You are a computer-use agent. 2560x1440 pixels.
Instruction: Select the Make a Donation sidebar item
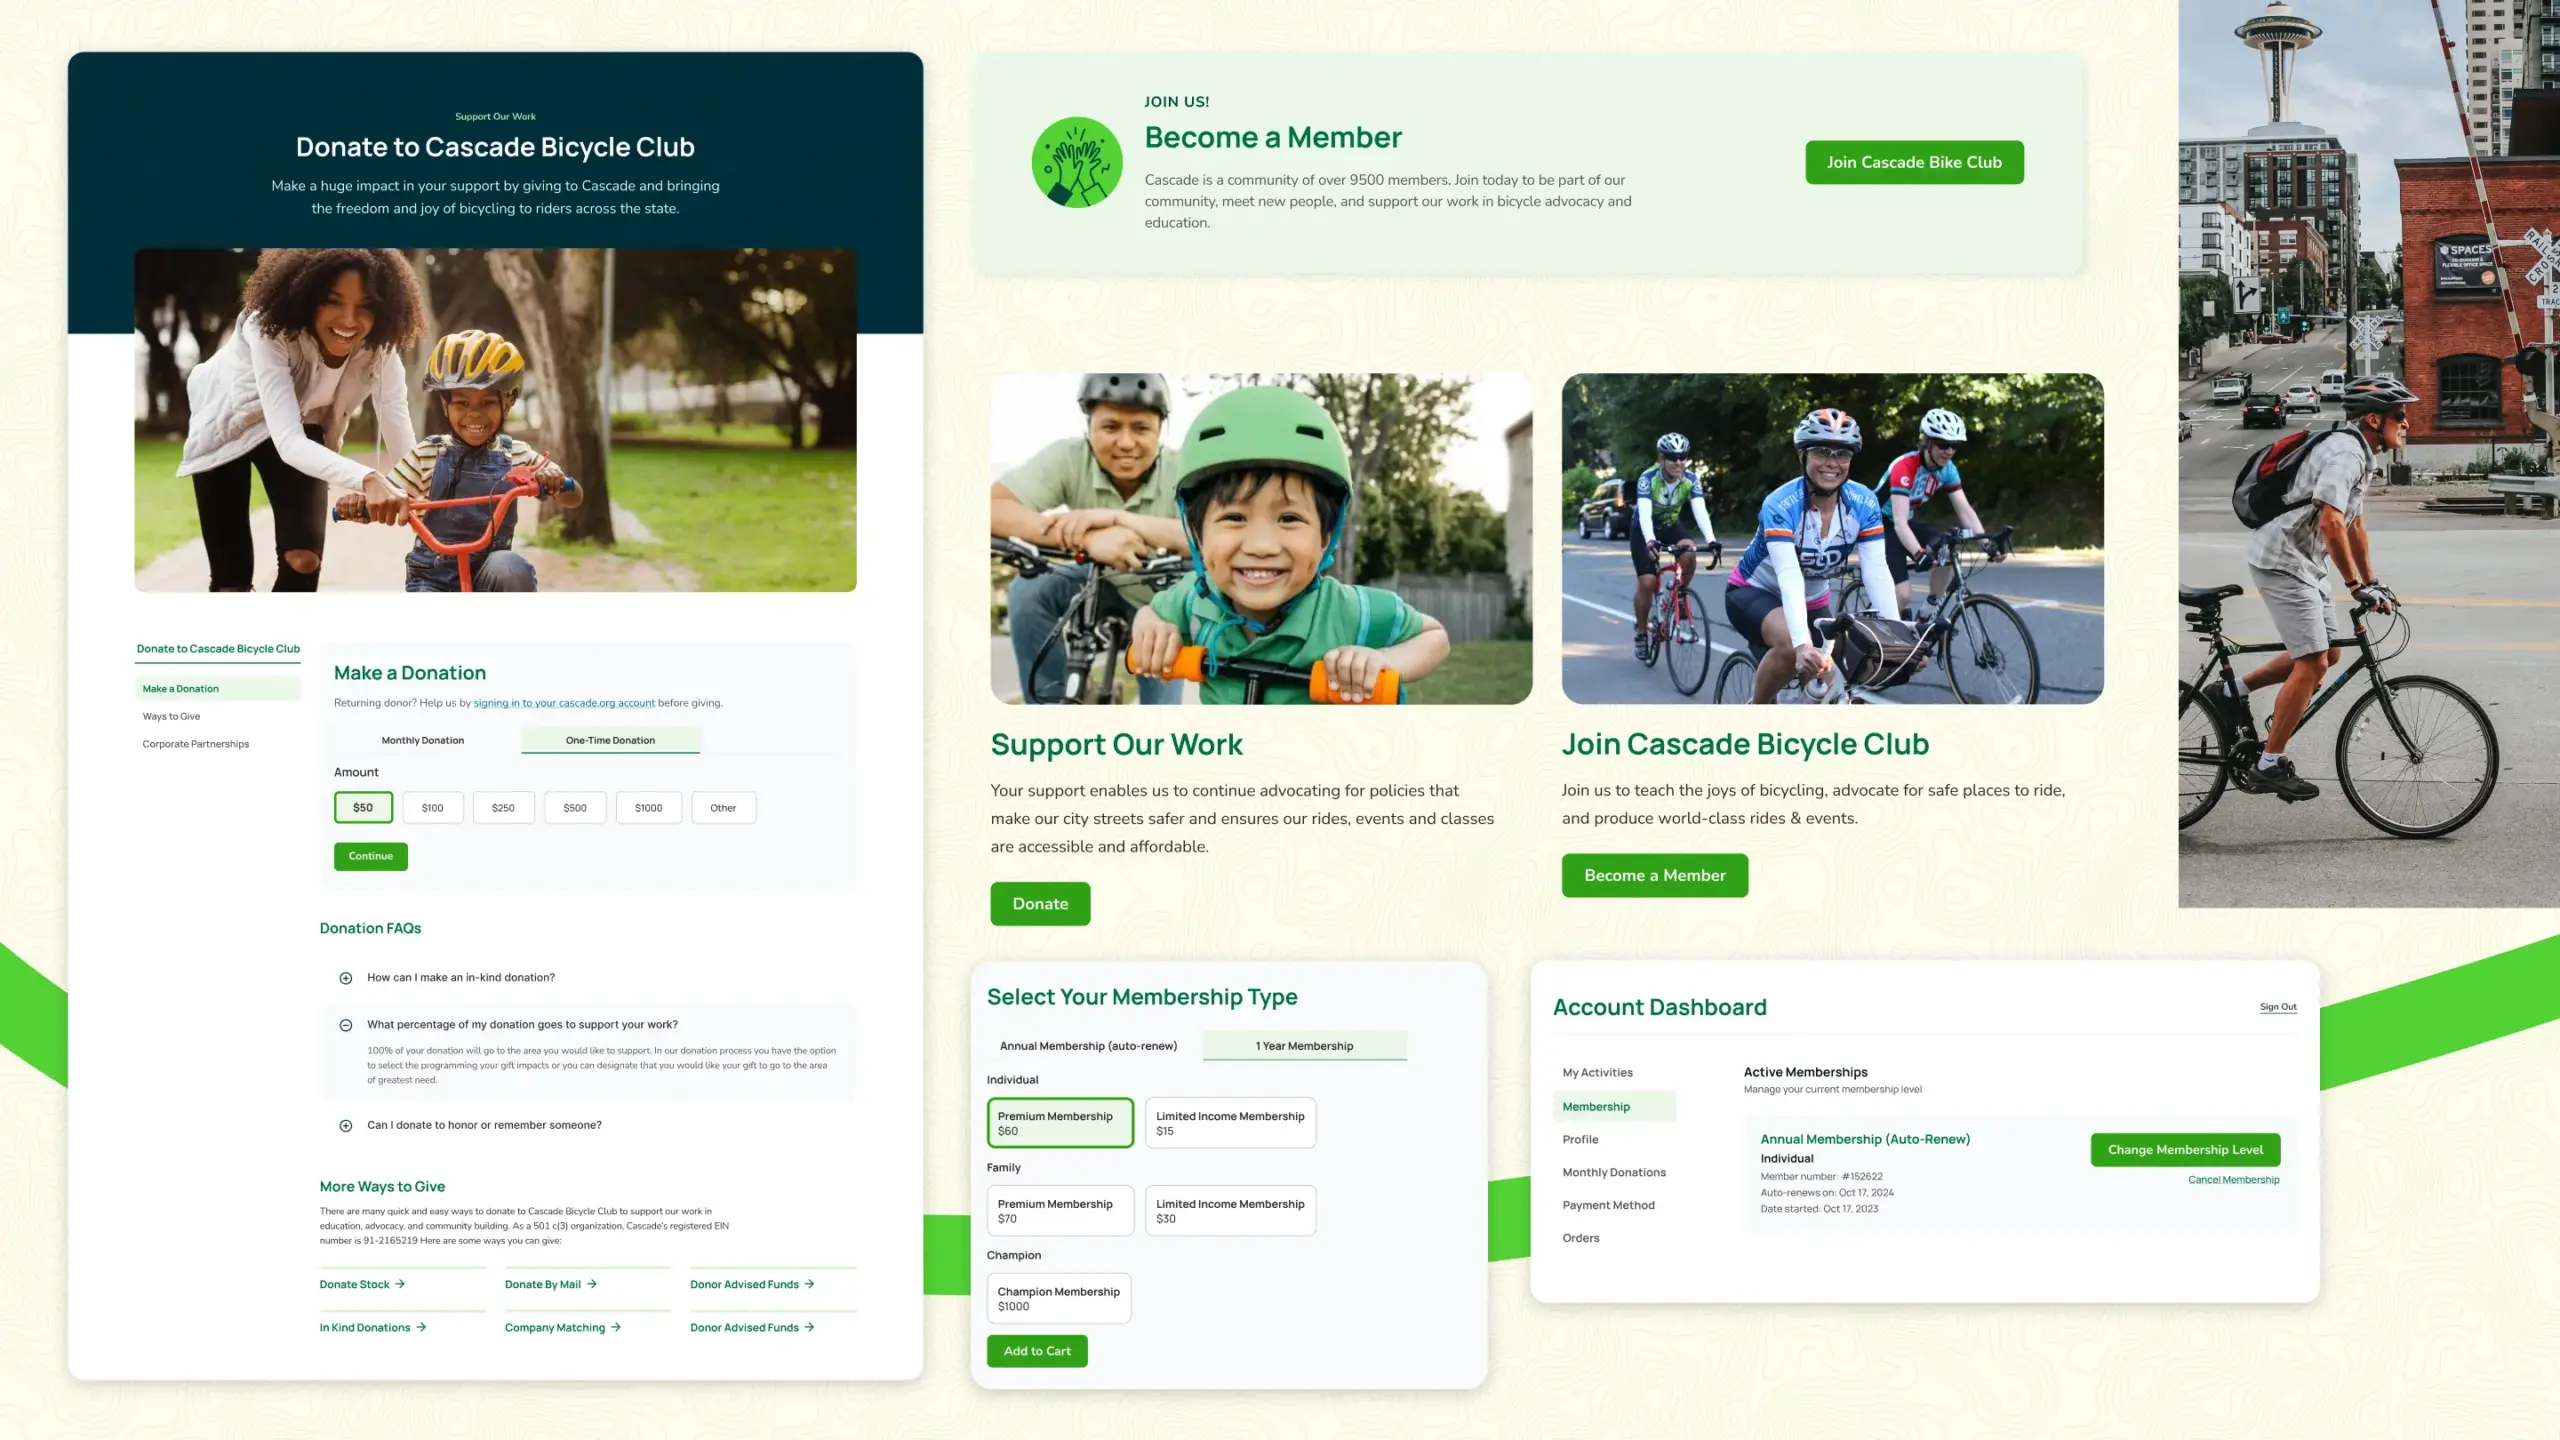pos(181,687)
